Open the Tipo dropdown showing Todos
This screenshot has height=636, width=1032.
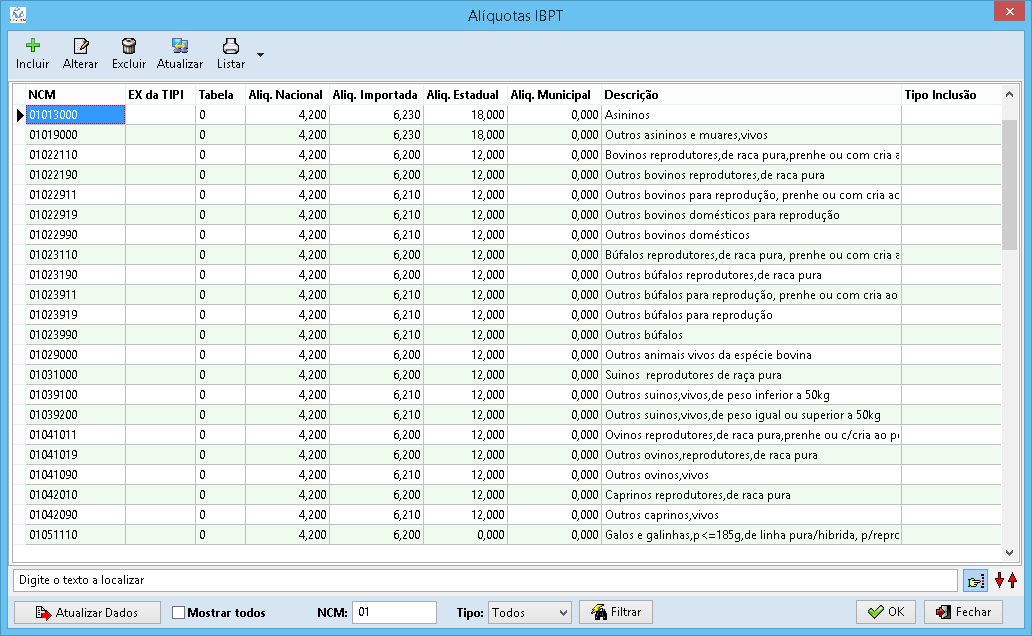(x=530, y=612)
